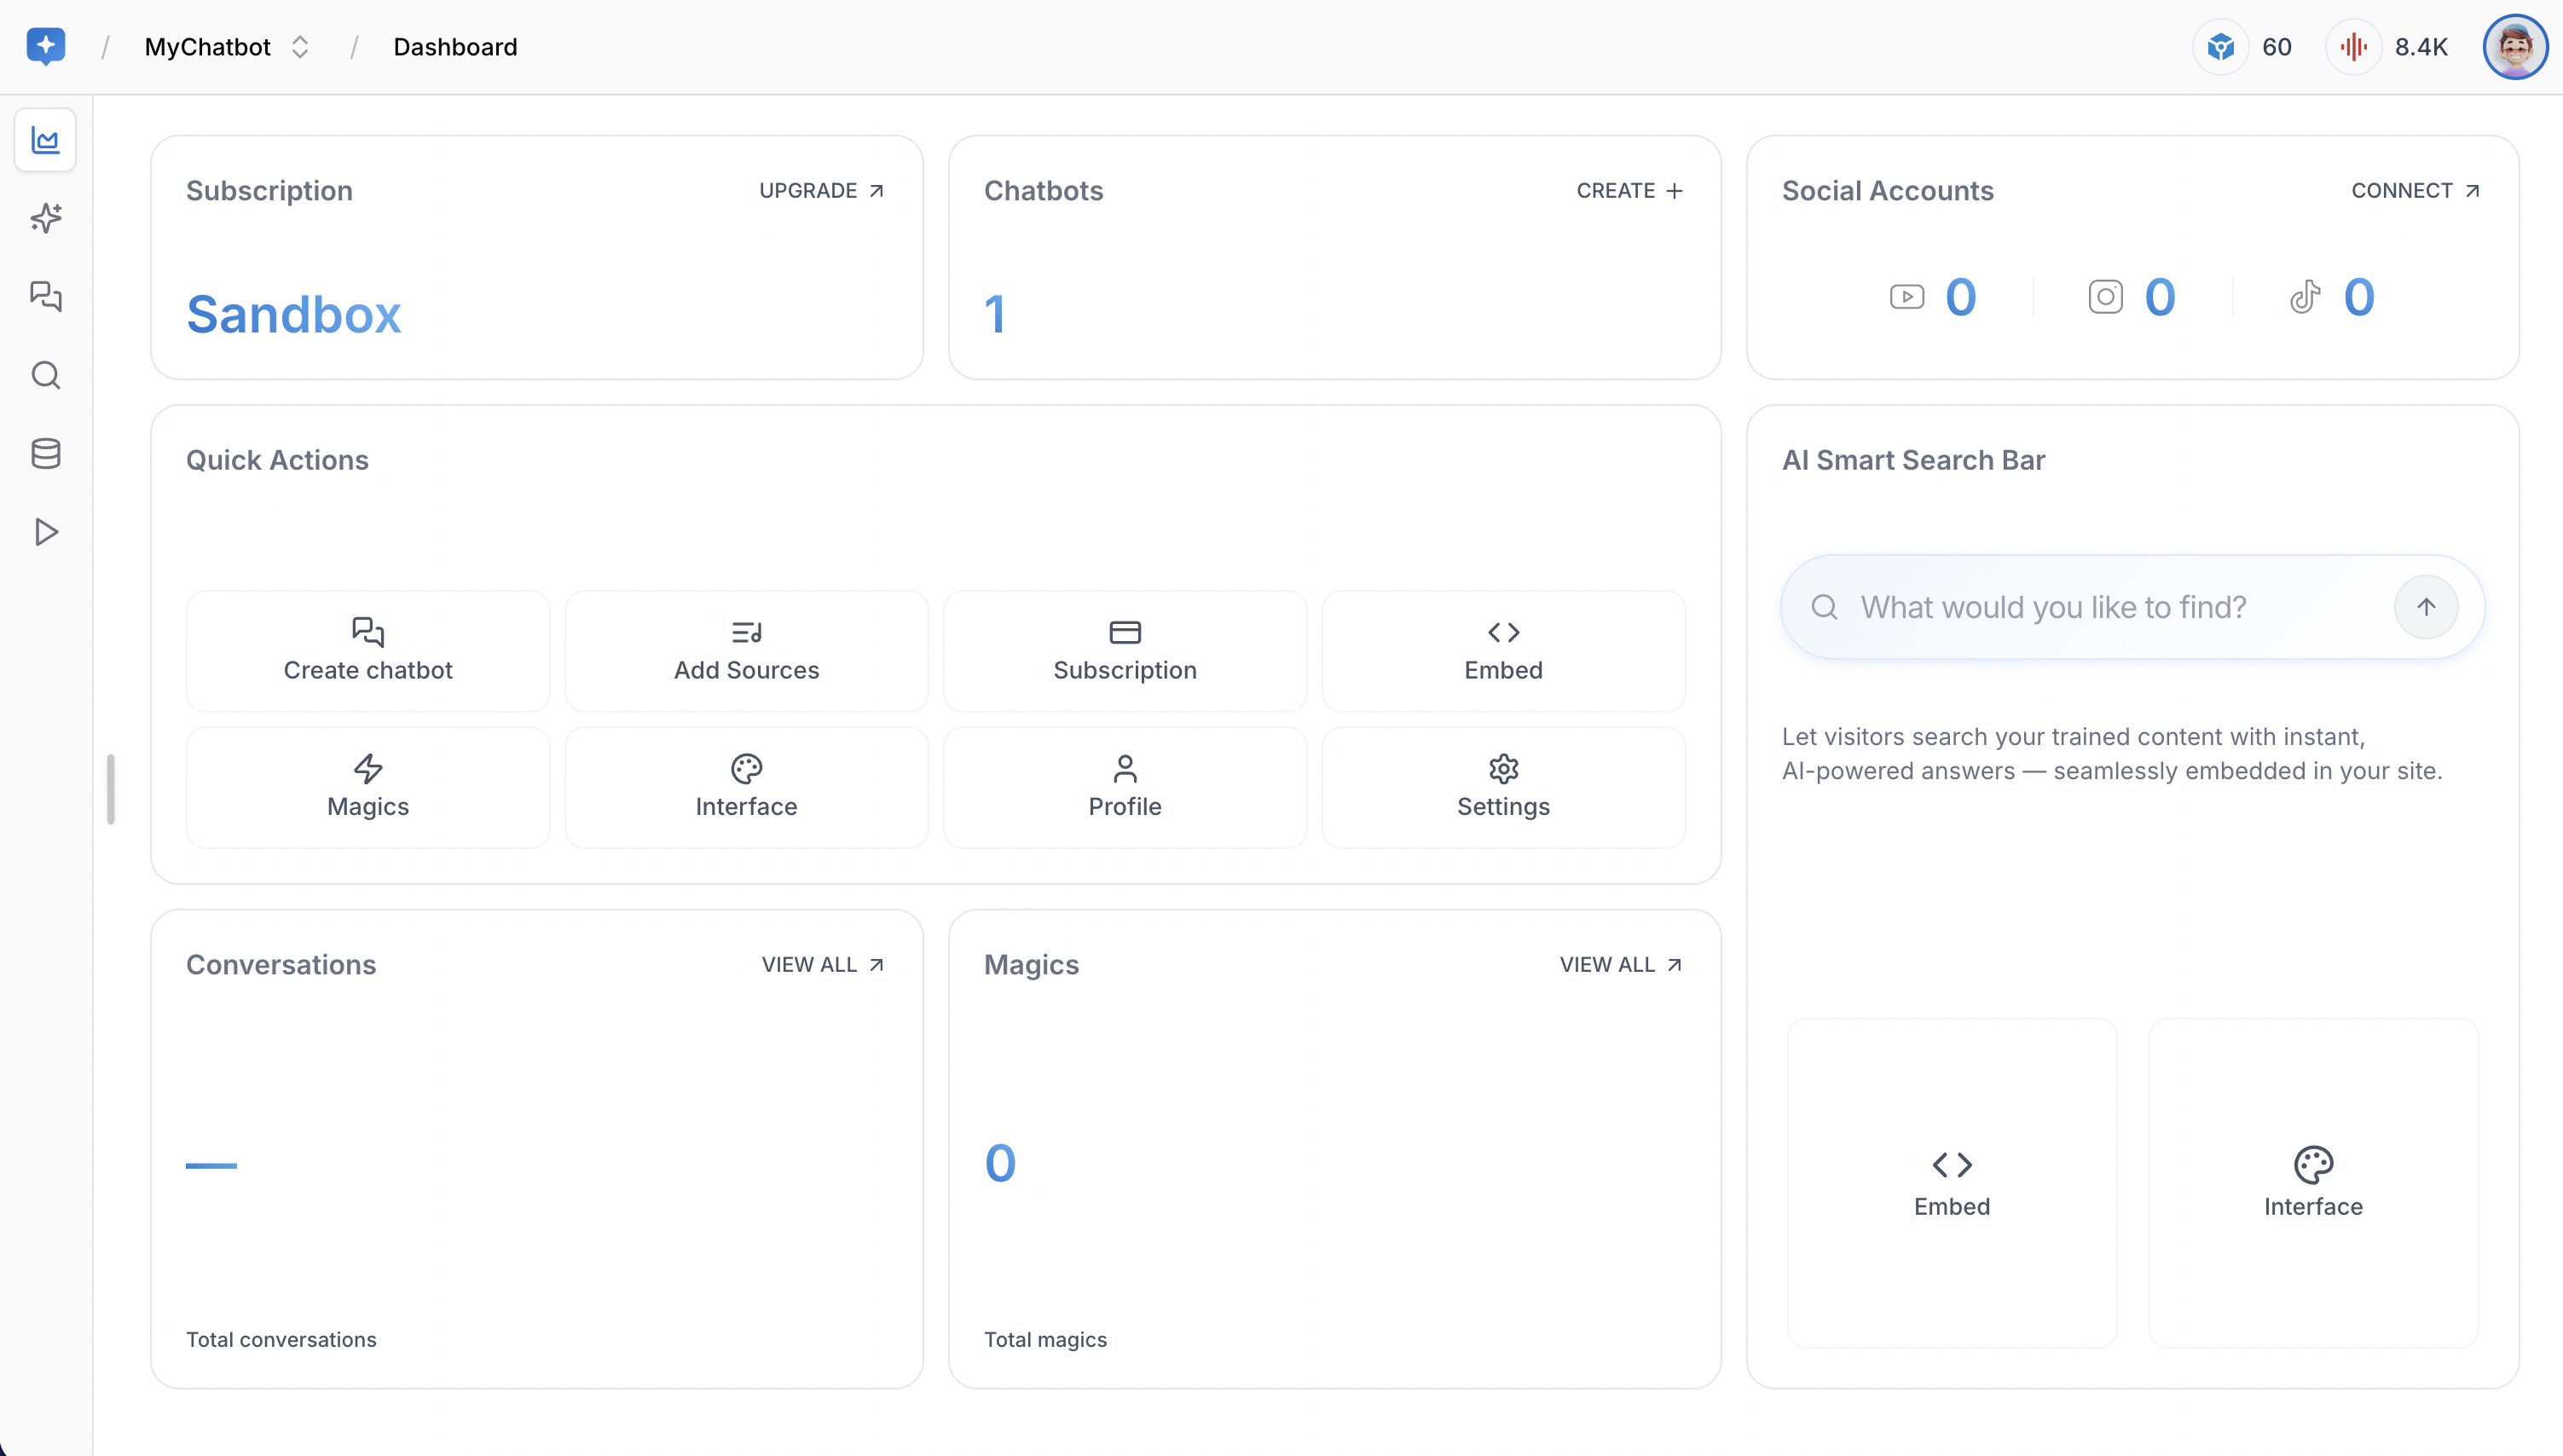Open the user avatar menu
The image size is (2563, 1456).
pos(2514,47)
